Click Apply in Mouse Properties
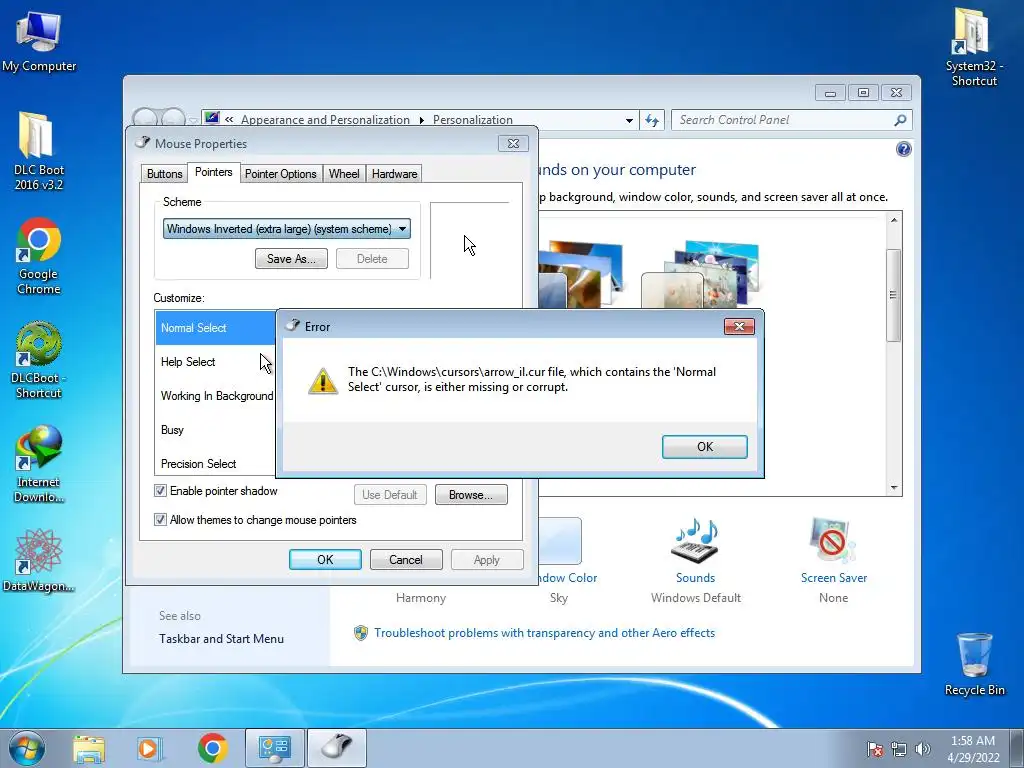 pyautogui.click(x=487, y=560)
